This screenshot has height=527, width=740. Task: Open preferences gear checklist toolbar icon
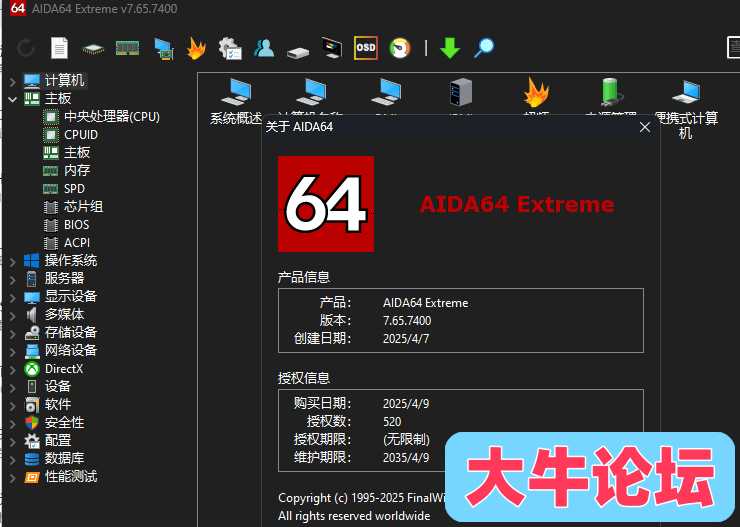tap(230, 48)
